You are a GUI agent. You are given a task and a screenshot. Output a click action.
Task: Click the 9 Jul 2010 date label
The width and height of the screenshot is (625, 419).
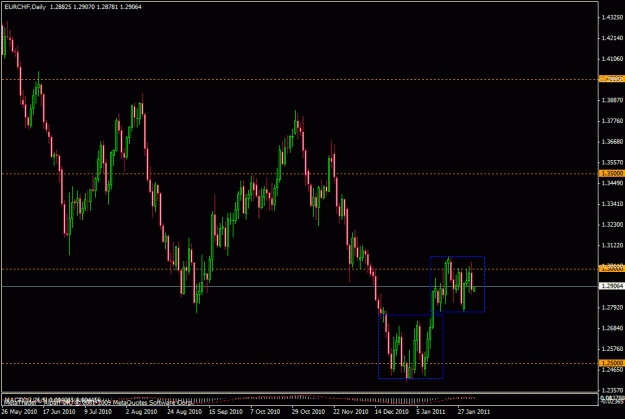[x=98, y=412]
